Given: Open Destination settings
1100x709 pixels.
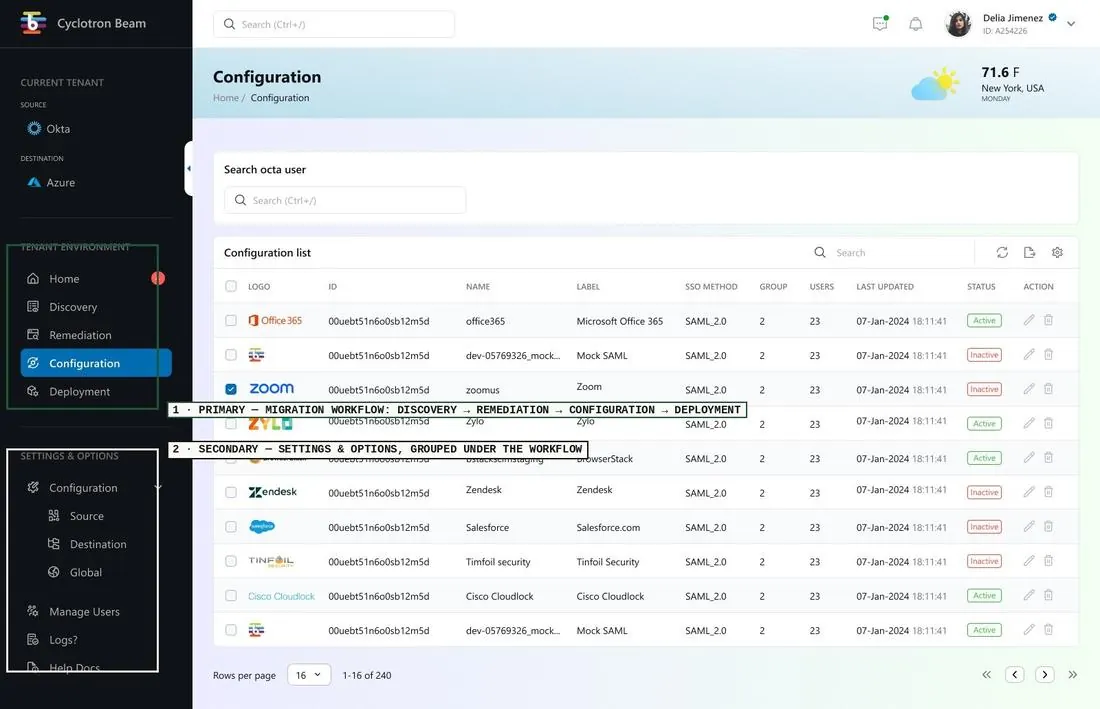Looking at the screenshot, I should 98,543.
